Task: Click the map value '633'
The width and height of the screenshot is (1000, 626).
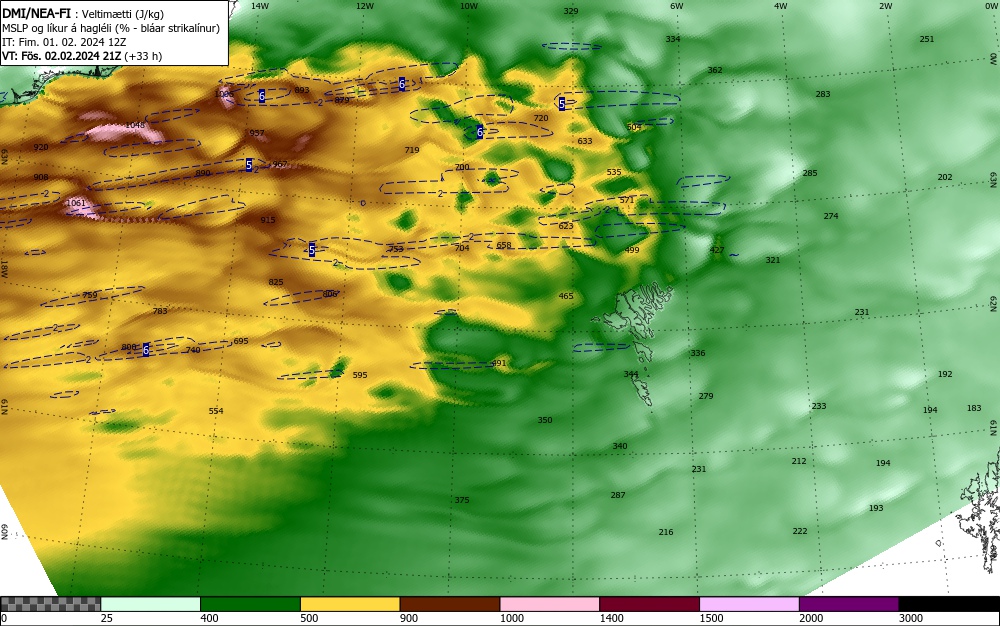Action: pyautogui.click(x=585, y=142)
